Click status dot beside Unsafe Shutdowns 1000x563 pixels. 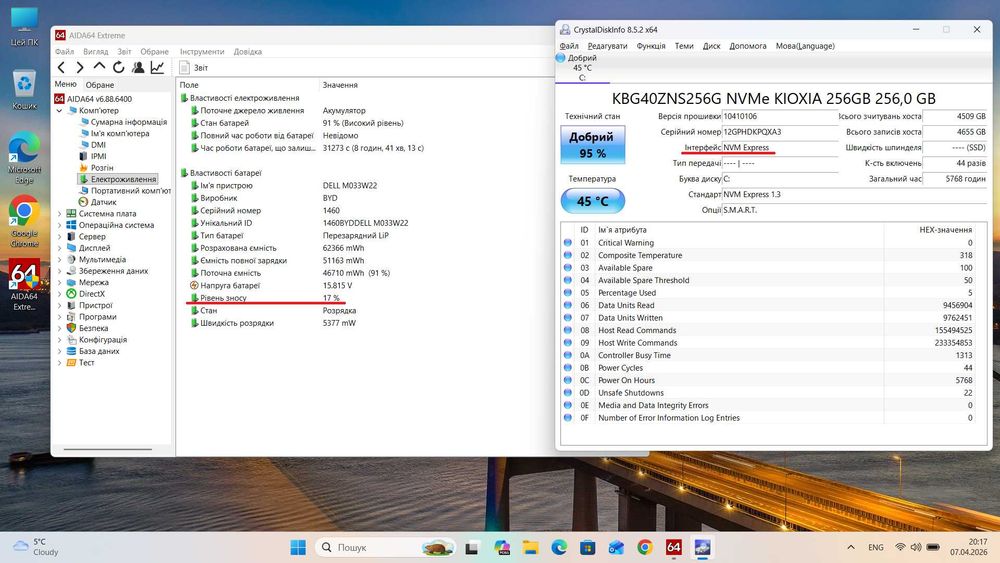tap(568, 393)
